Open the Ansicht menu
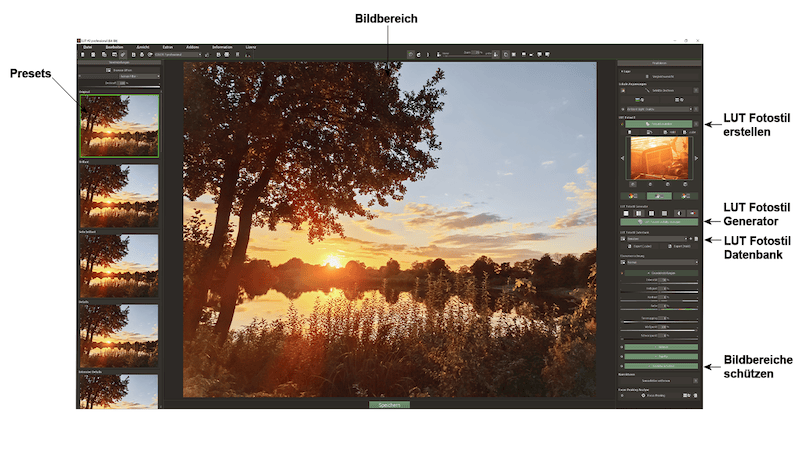The height and width of the screenshot is (452, 800). pos(141,46)
